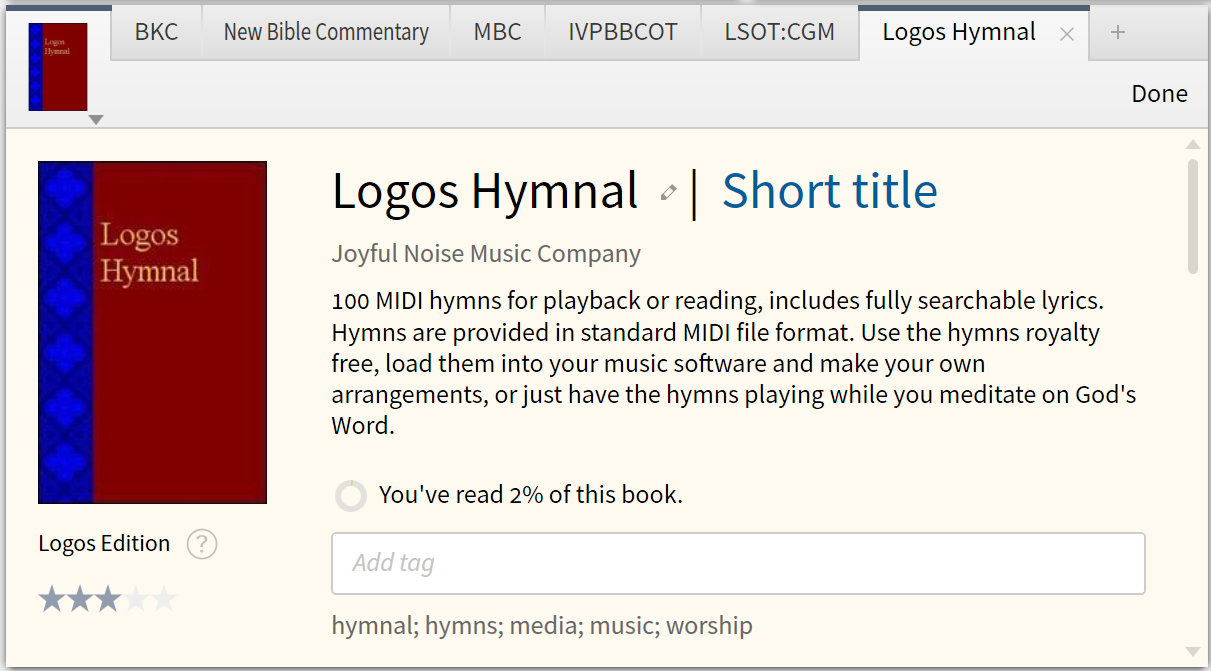Rate the book one star
1211x671 pixels.
51,600
